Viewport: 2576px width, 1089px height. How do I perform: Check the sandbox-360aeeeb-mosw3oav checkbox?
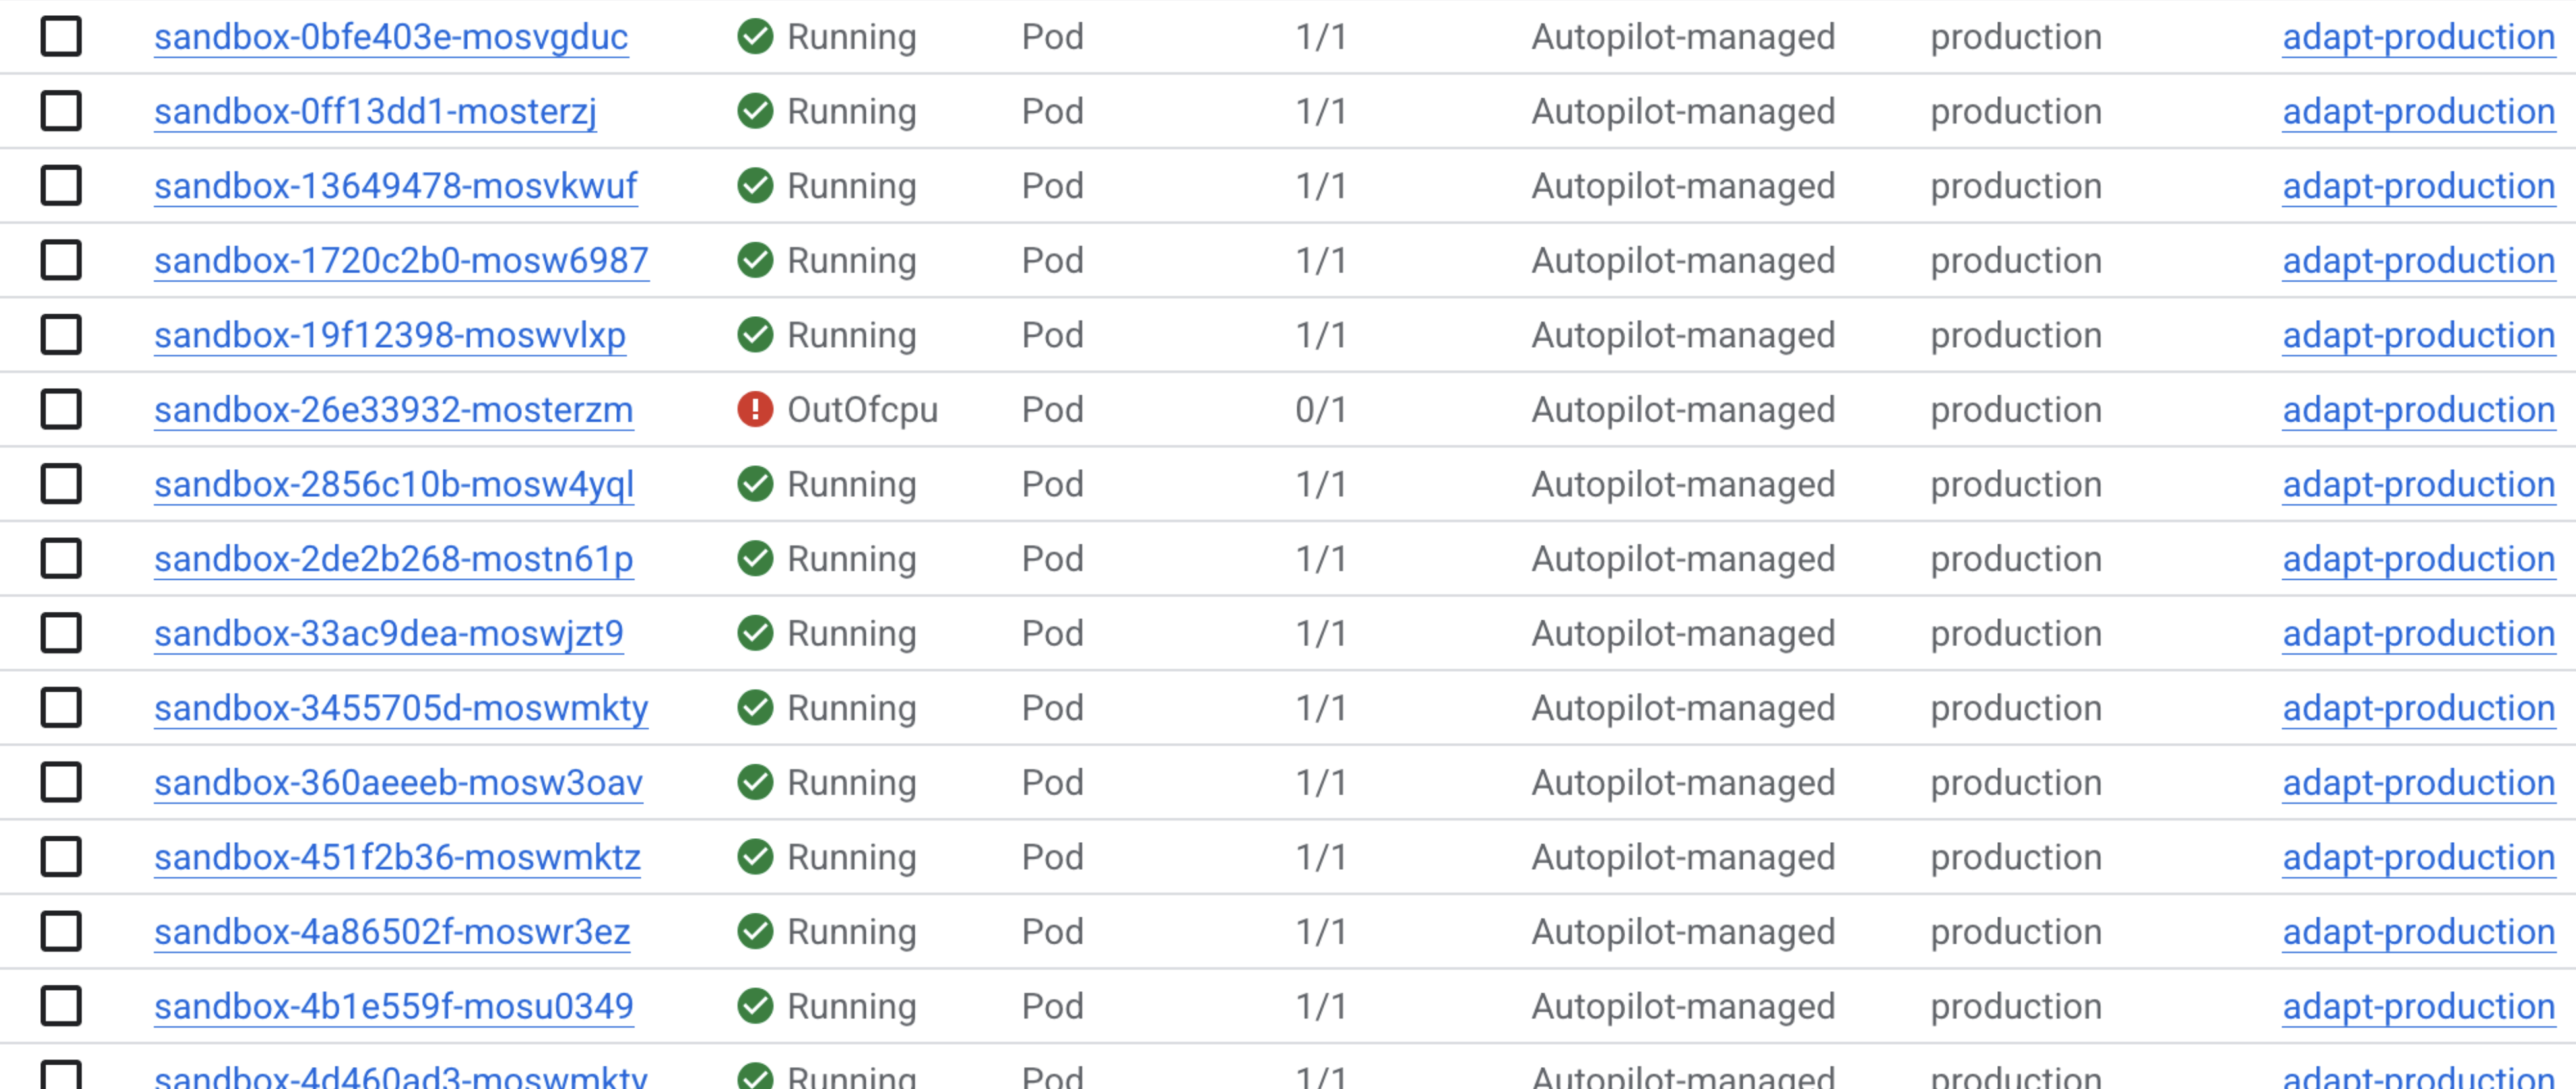pyautogui.click(x=61, y=782)
